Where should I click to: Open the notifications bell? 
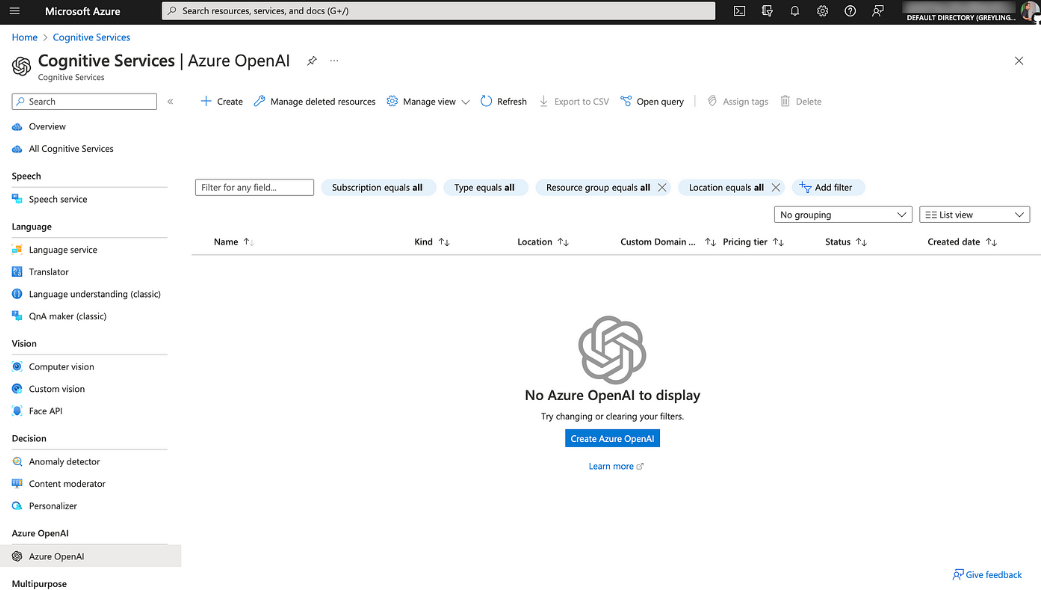795,11
